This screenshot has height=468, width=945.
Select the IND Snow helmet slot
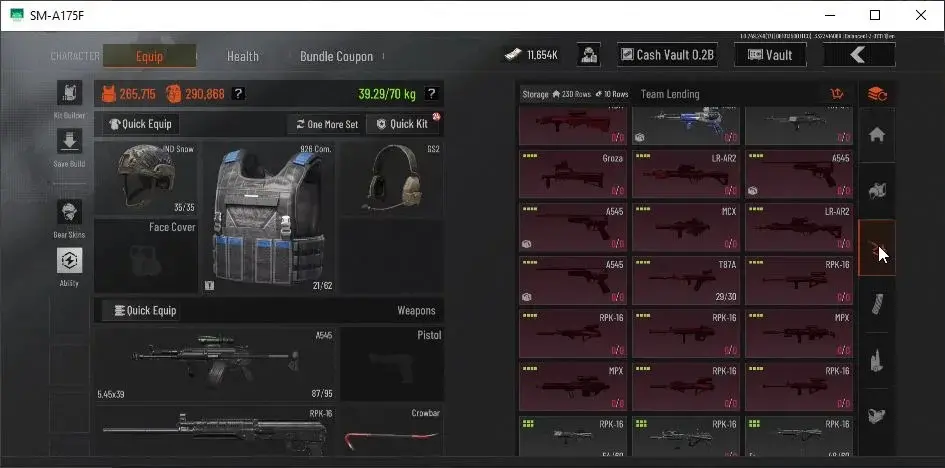(146, 178)
